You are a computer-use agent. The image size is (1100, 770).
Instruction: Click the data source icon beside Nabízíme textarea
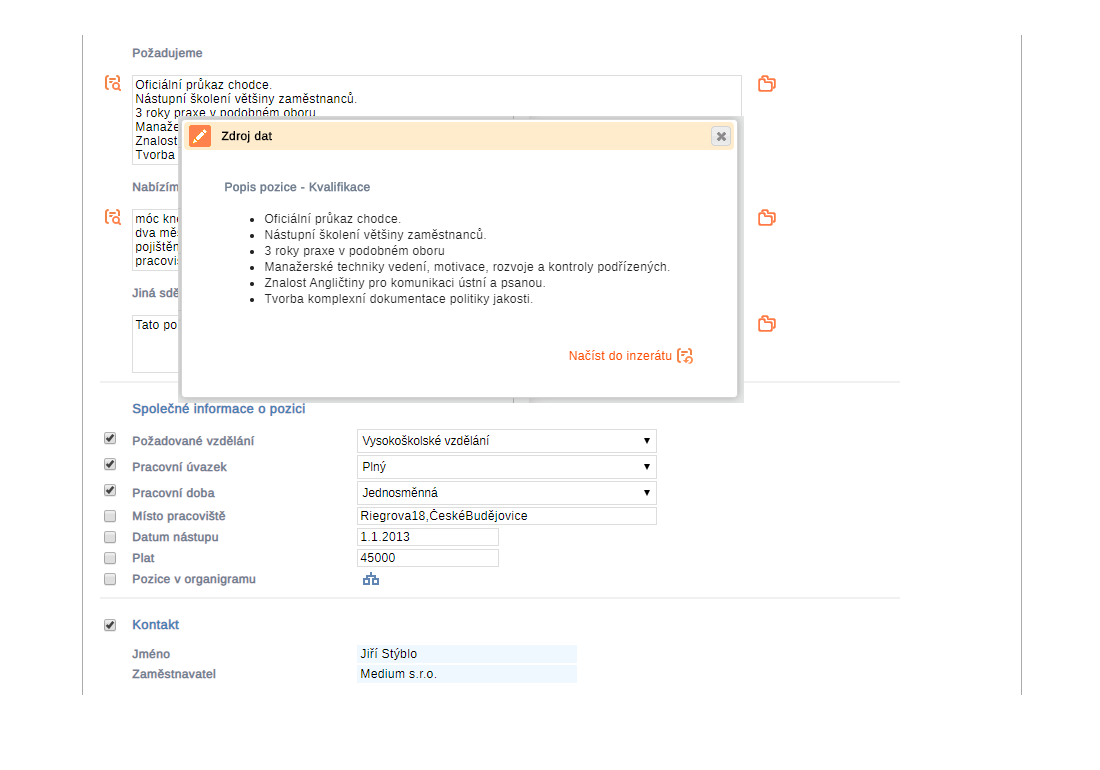click(113, 217)
